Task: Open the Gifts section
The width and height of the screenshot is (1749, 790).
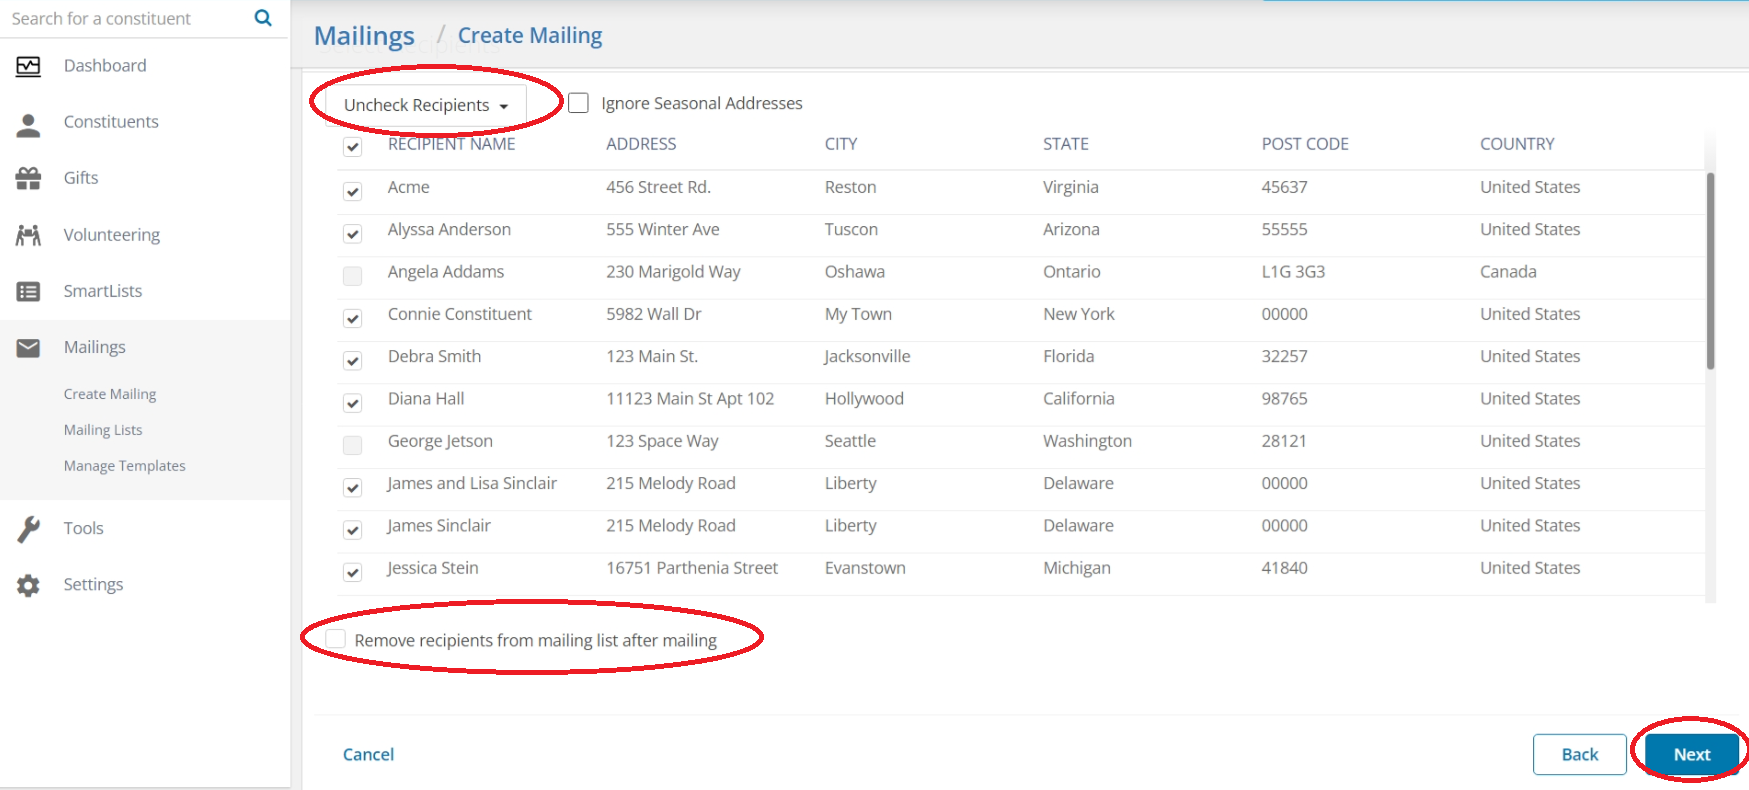Action: (x=81, y=177)
